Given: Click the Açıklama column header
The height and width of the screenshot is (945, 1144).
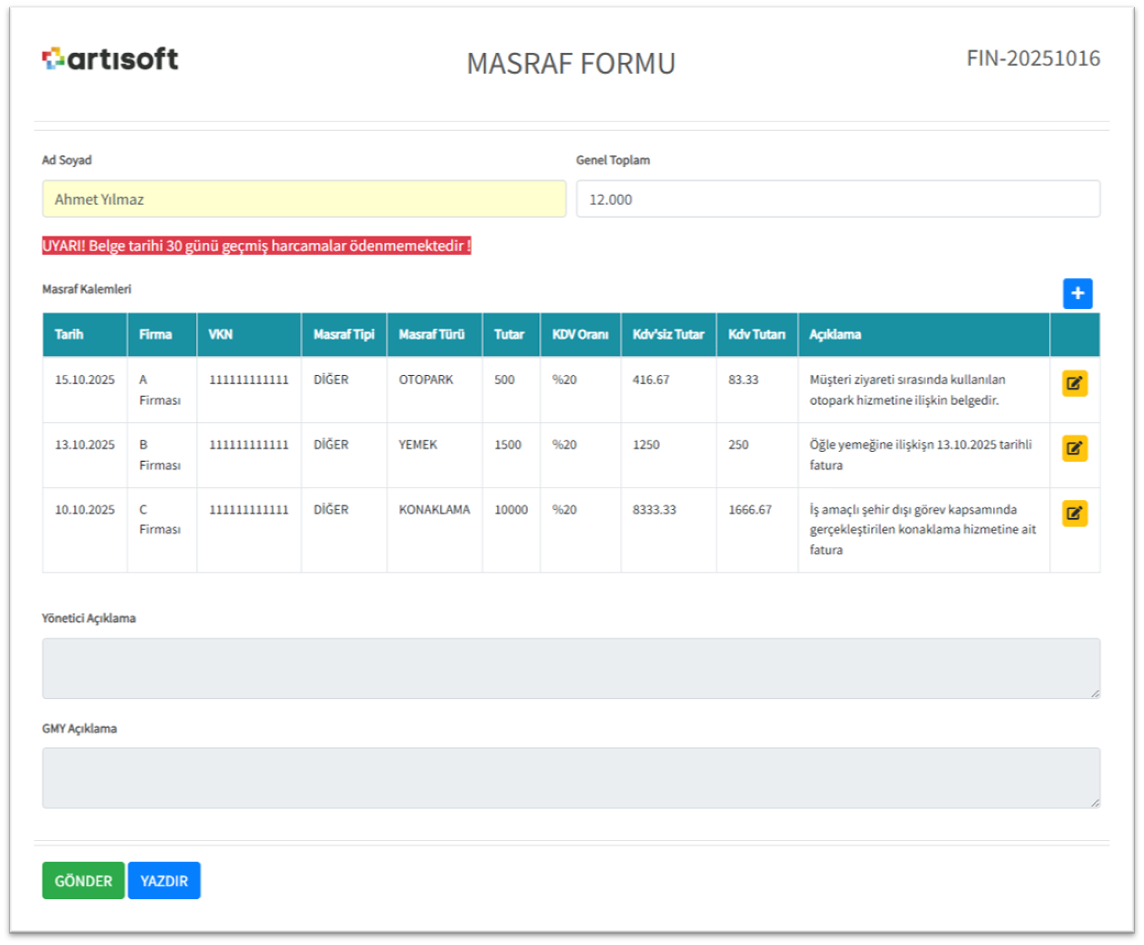Looking at the screenshot, I should pyautogui.click(x=835, y=335).
